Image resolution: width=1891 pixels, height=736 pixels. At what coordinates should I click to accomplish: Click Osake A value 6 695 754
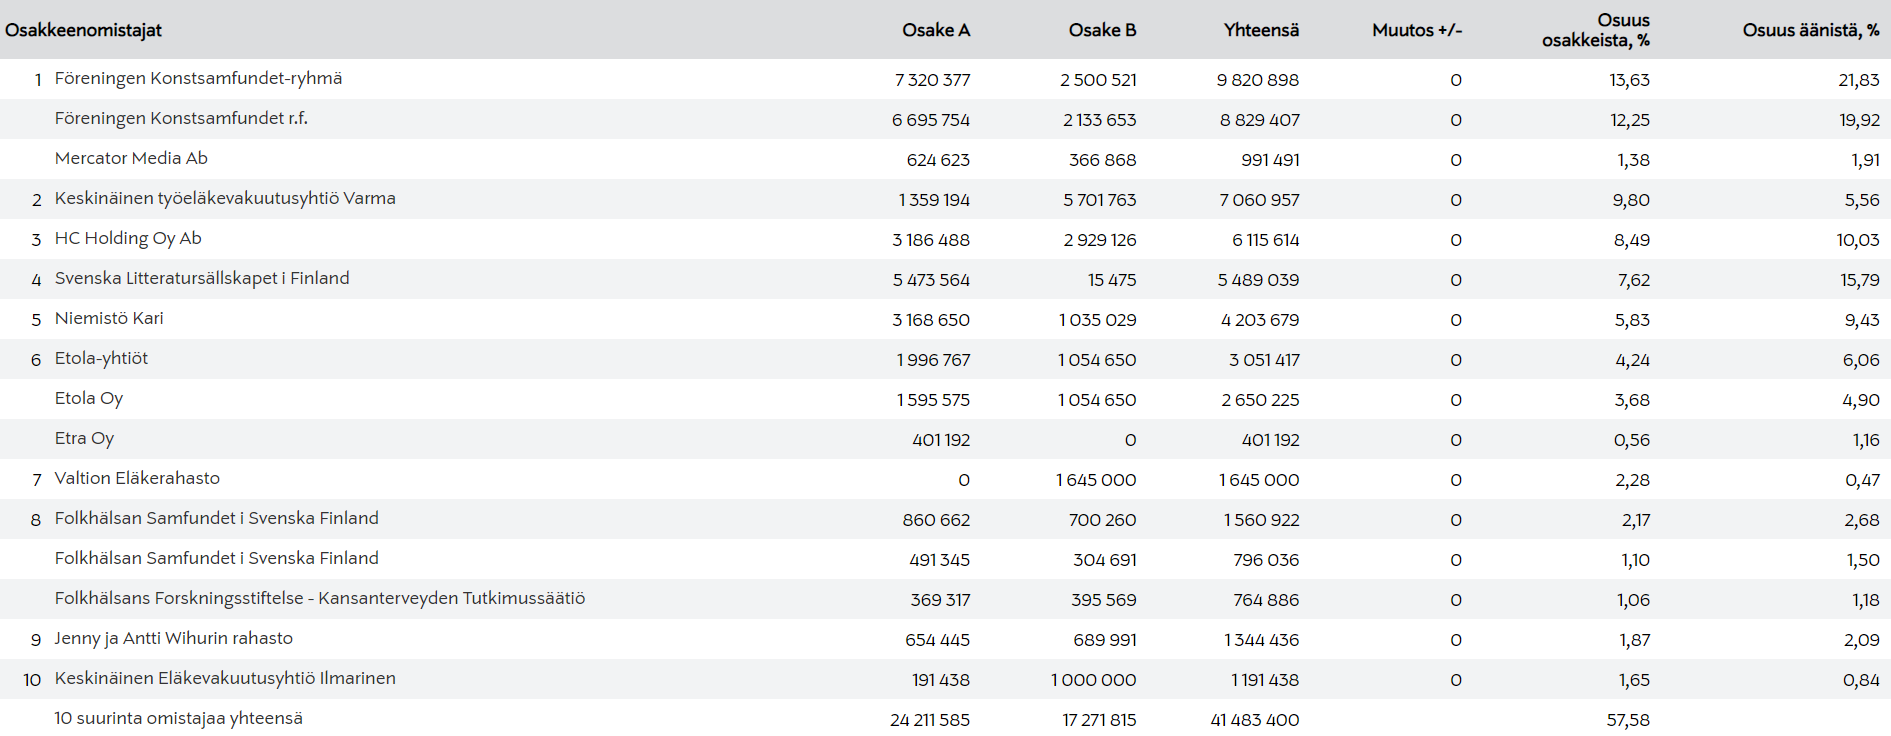[x=931, y=120]
